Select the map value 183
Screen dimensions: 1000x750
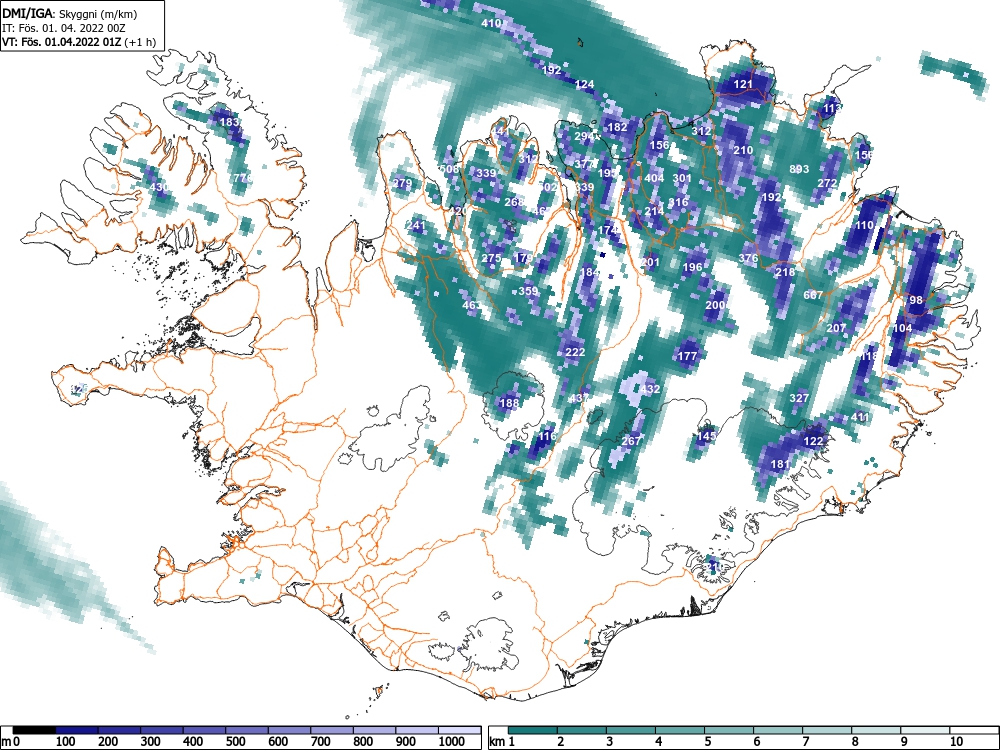click(x=229, y=122)
